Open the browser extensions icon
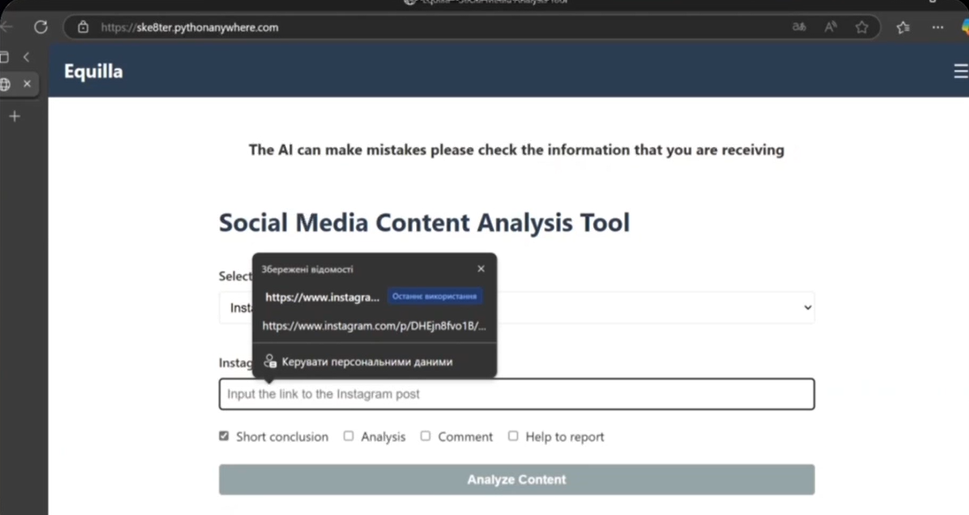Image resolution: width=969 pixels, height=515 pixels. coord(903,27)
